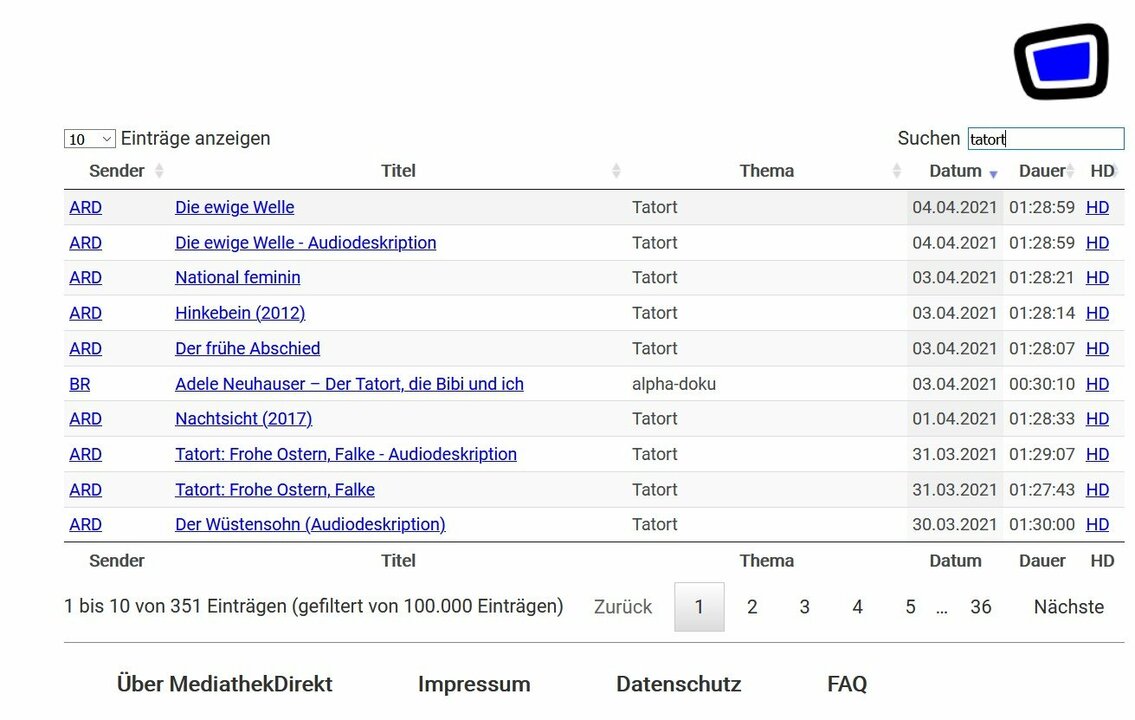Click the Nächste pagination button

[1068, 606]
